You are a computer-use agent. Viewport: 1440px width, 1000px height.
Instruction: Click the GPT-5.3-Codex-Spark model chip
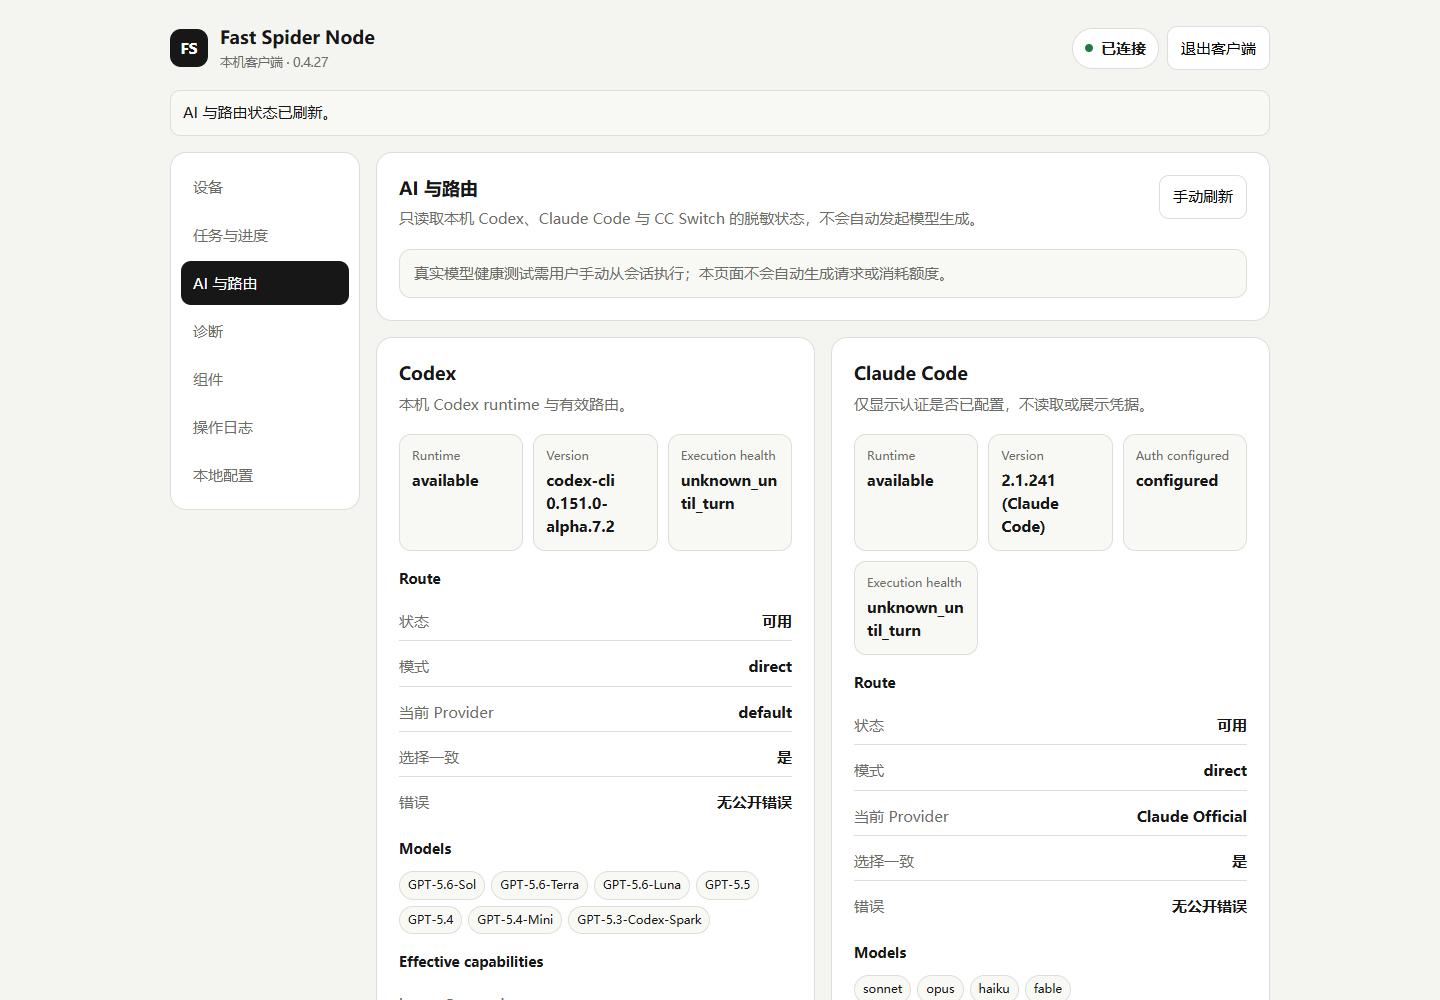(639, 920)
